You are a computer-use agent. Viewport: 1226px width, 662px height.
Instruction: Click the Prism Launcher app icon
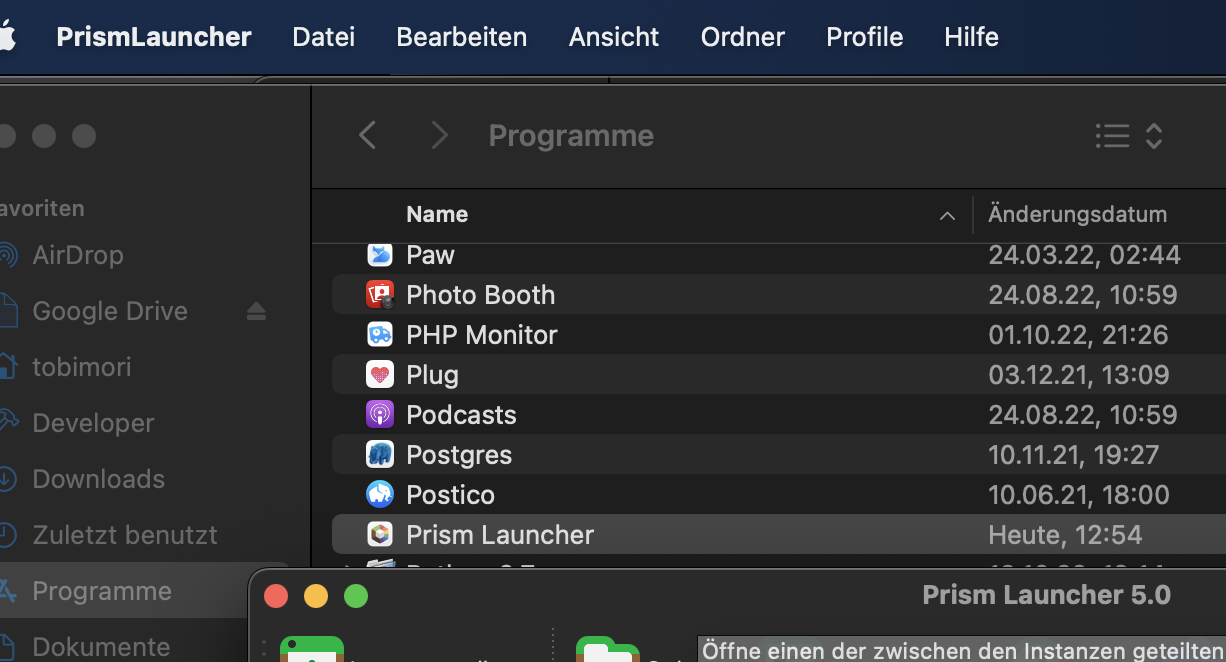tap(380, 534)
